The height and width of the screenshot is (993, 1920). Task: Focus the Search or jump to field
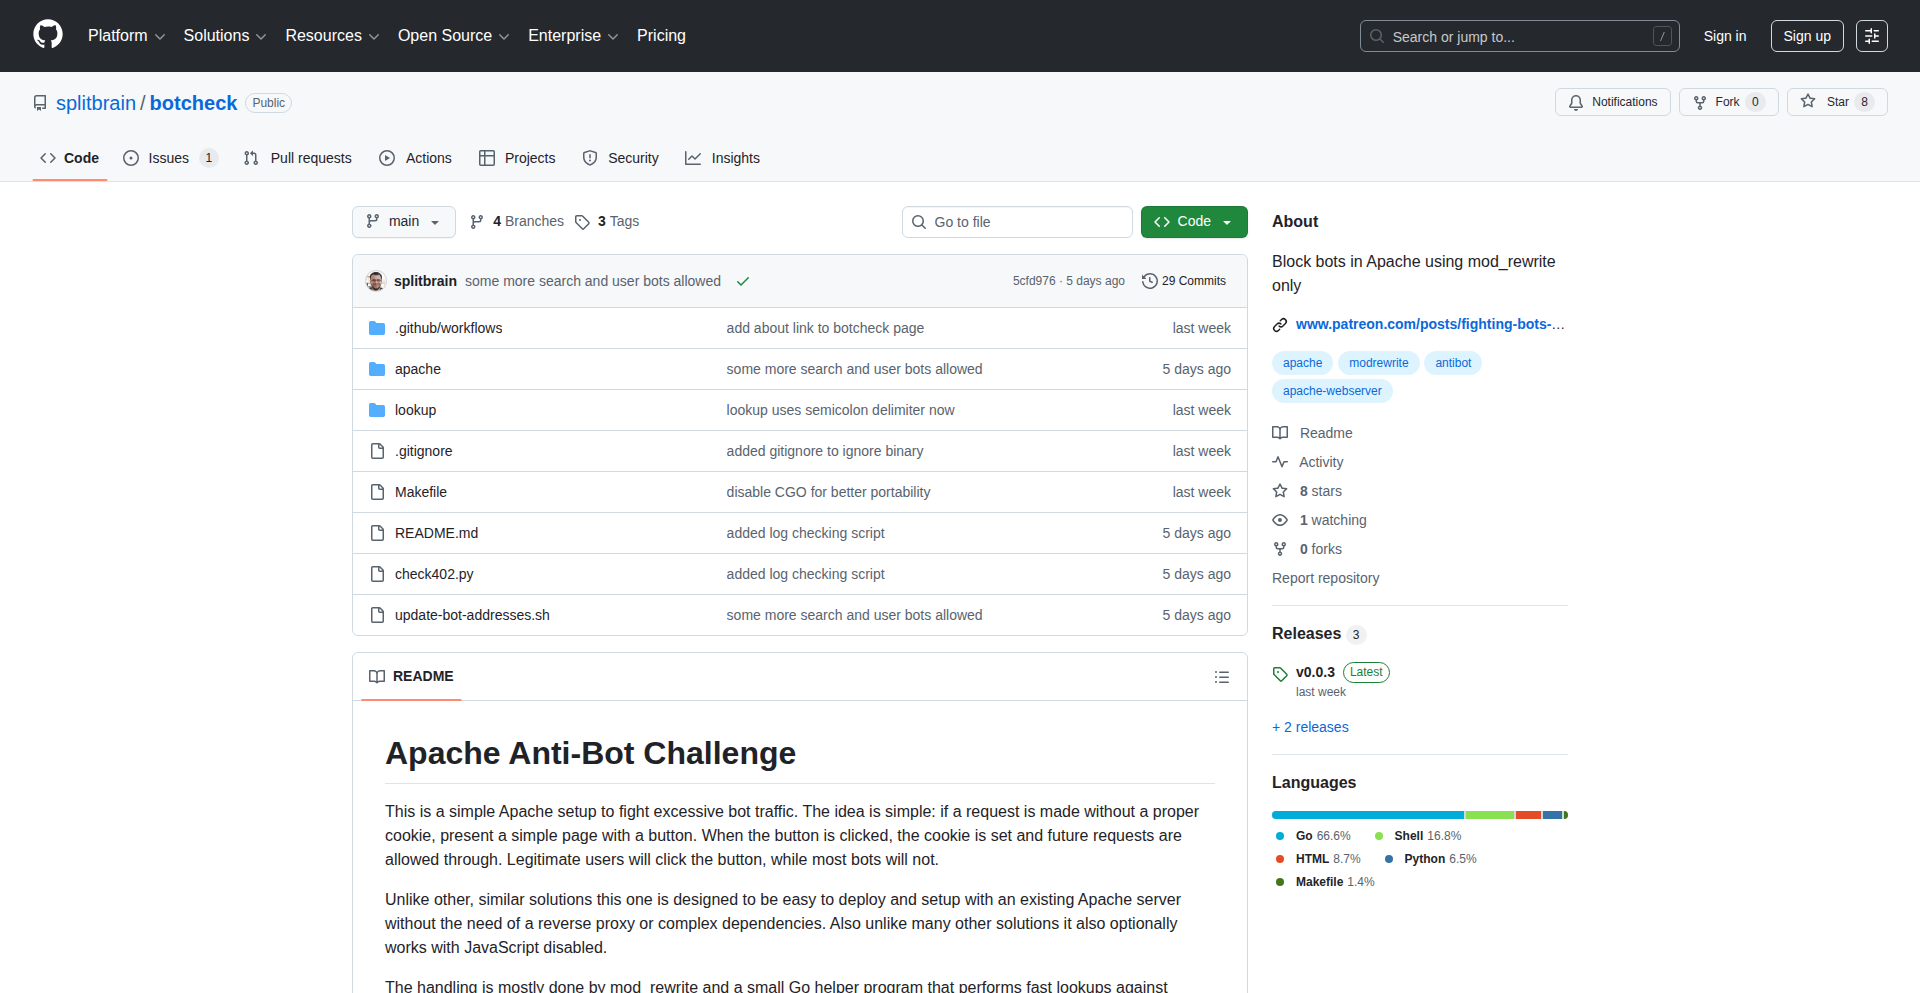point(1520,36)
